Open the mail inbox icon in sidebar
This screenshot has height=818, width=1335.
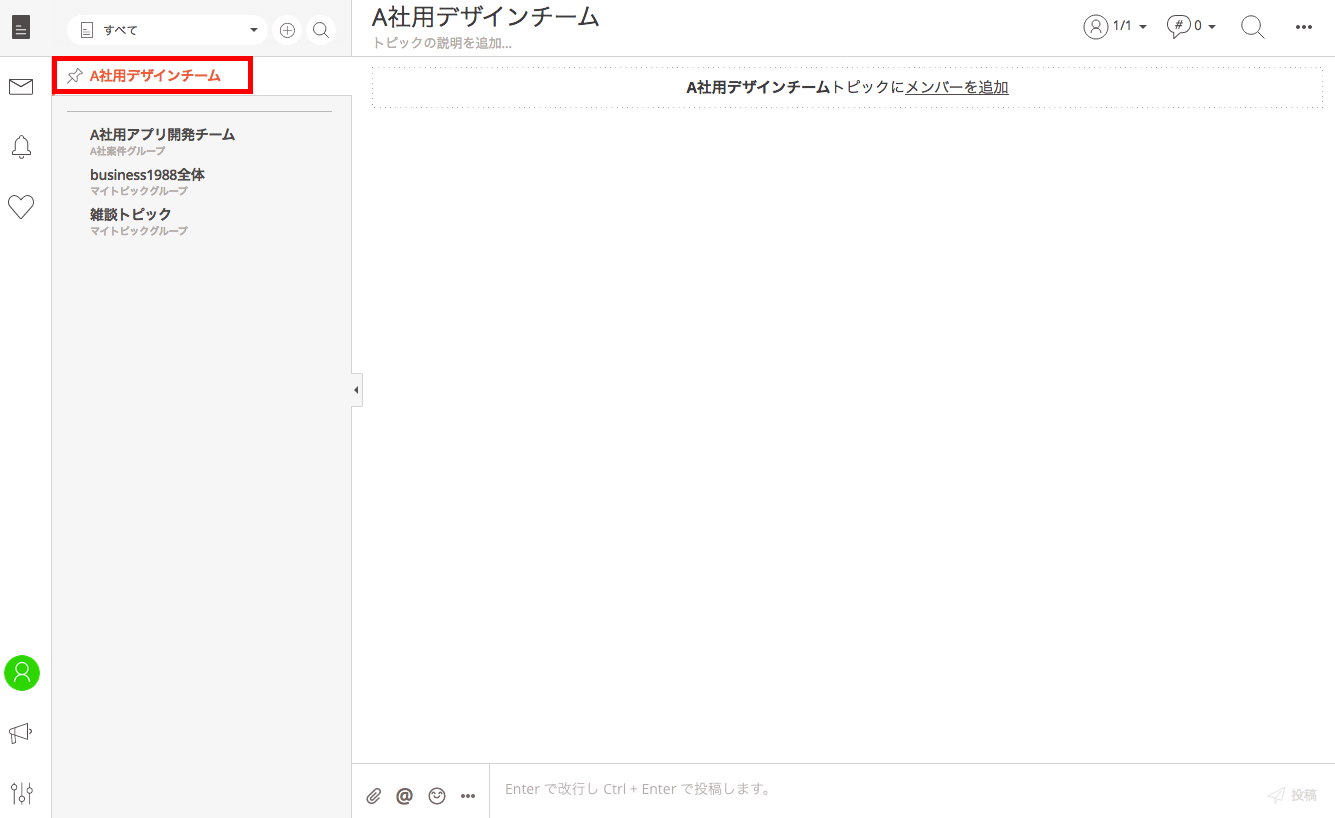click(x=21, y=87)
